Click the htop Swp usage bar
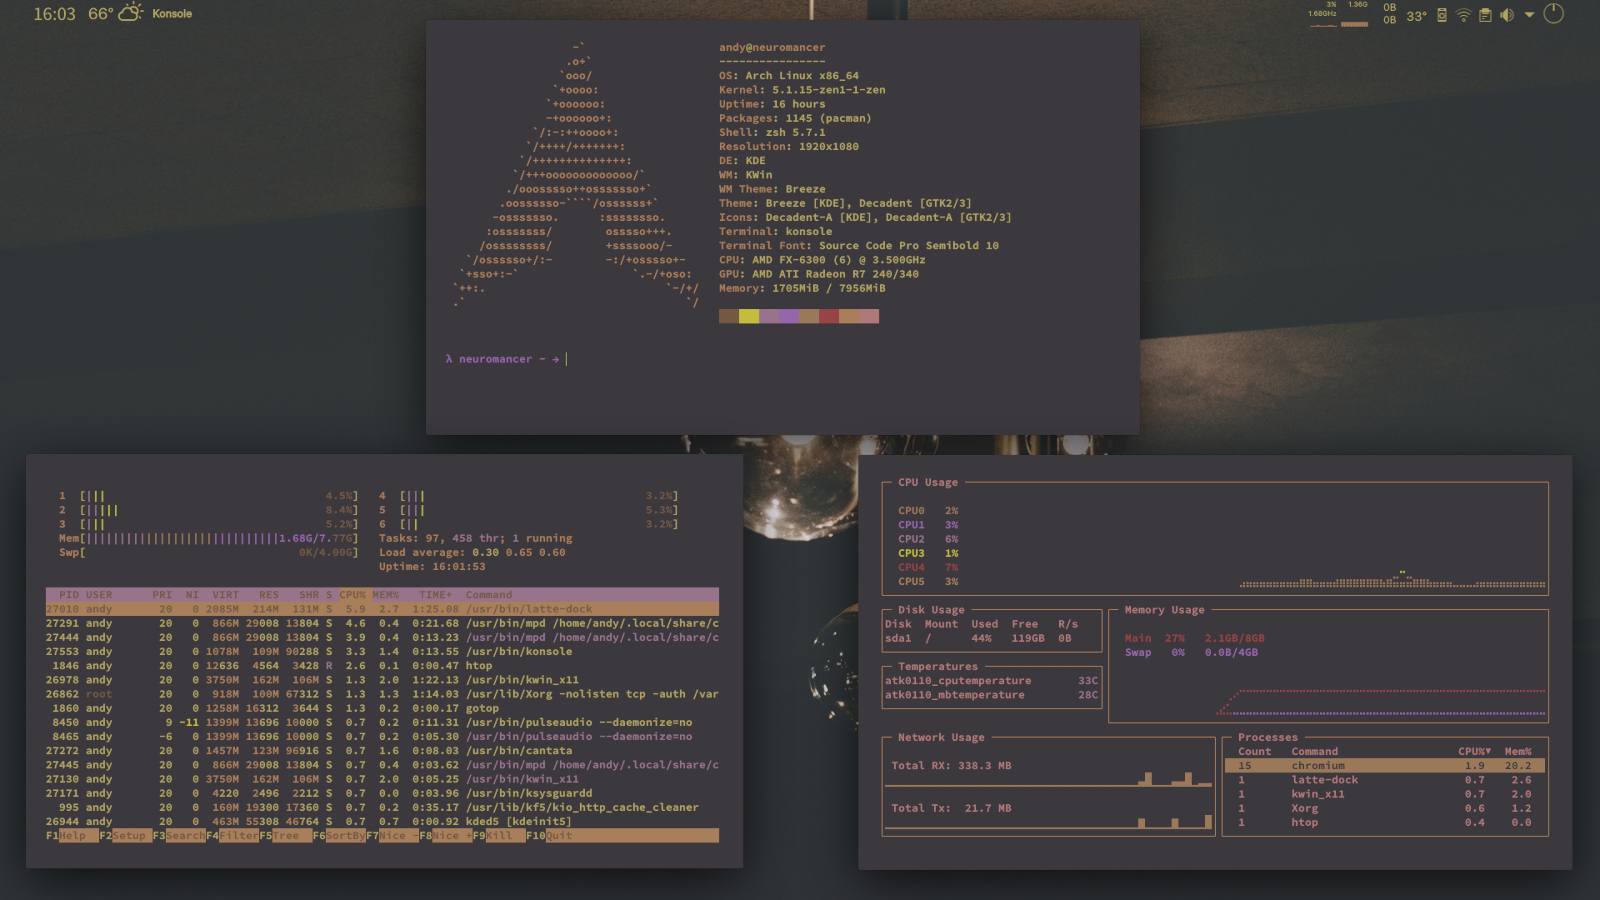This screenshot has width=1600, height=900. click(208, 552)
